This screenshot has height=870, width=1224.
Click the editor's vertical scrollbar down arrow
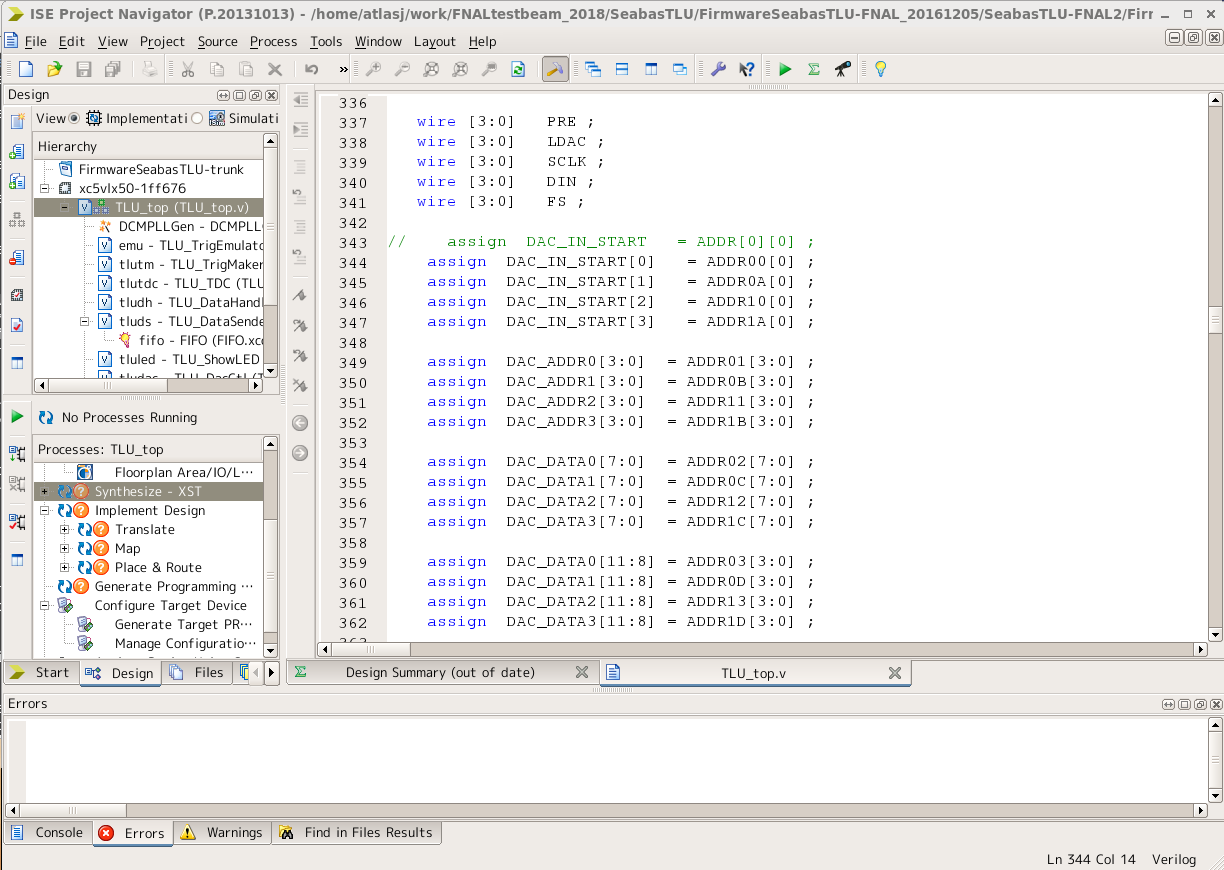coord(1215,634)
